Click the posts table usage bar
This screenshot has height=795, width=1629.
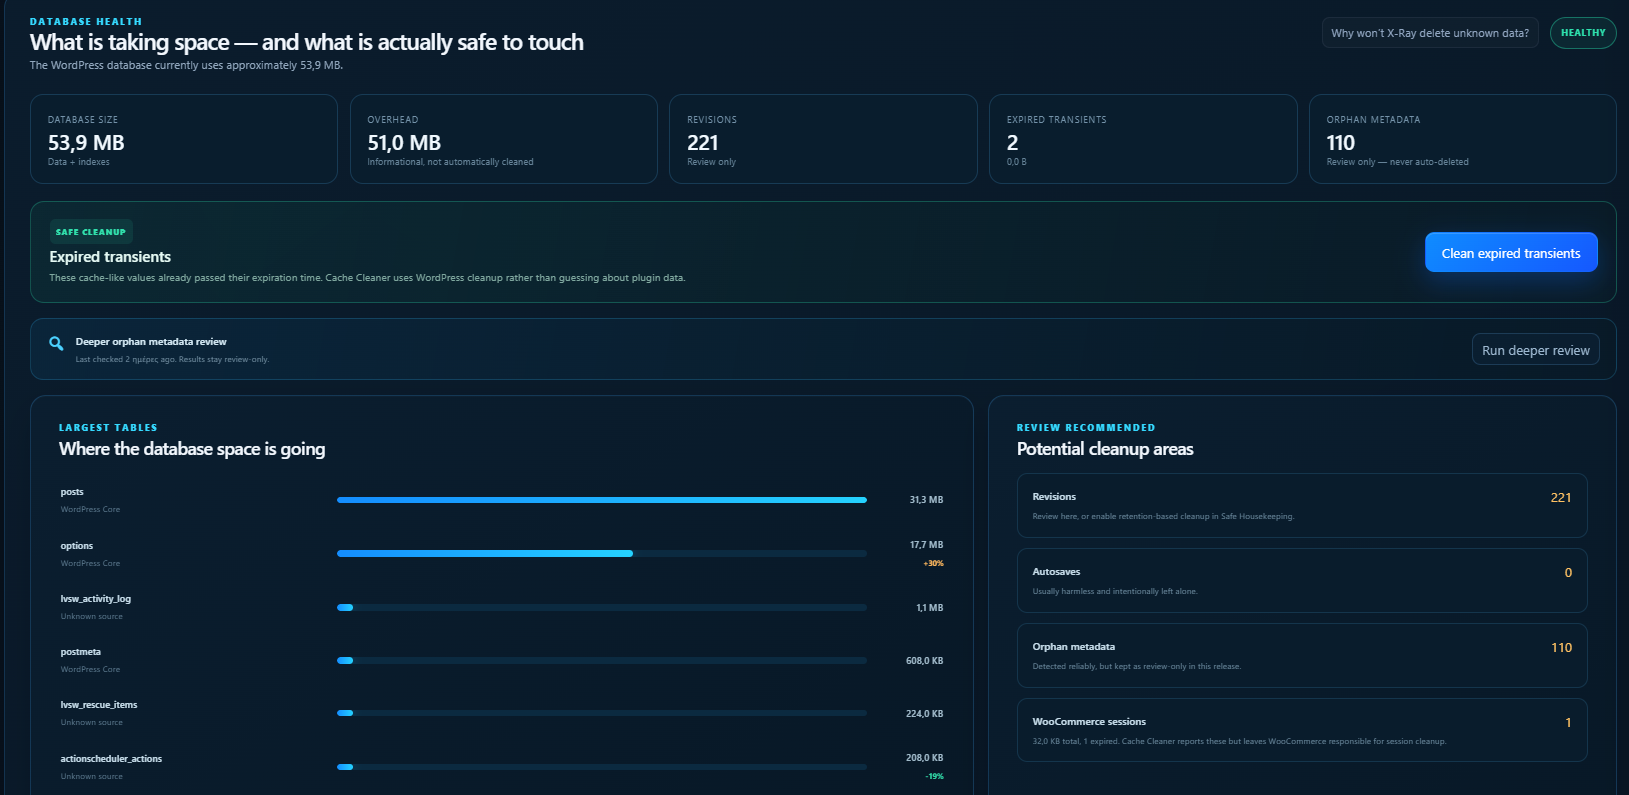click(x=602, y=500)
